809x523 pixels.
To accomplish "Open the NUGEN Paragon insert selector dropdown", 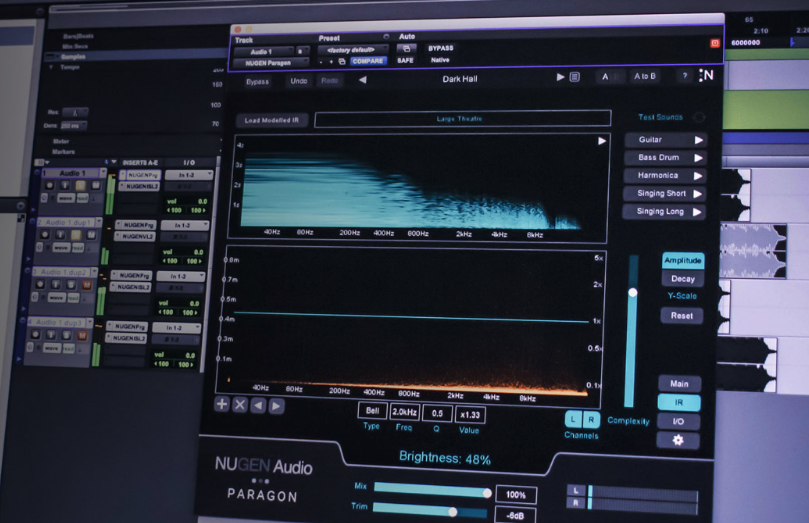I will point(270,63).
